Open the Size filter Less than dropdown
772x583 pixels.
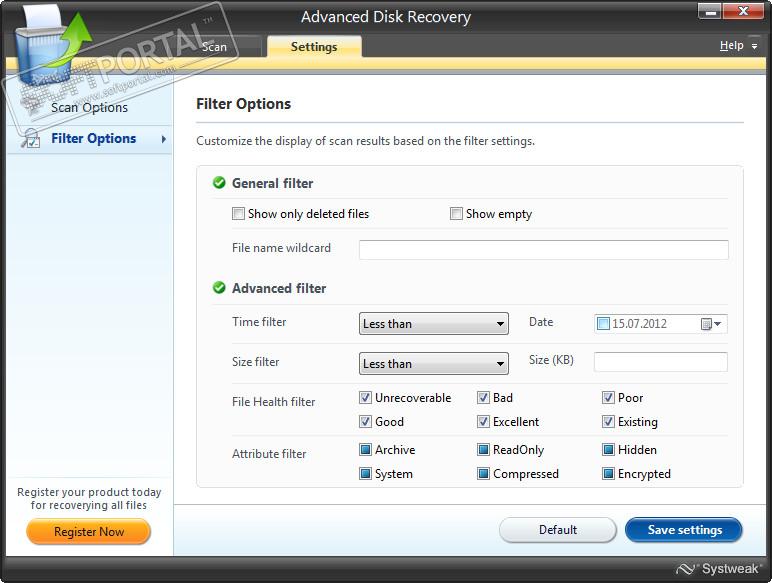pyautogui.click(x=434, y=363)
